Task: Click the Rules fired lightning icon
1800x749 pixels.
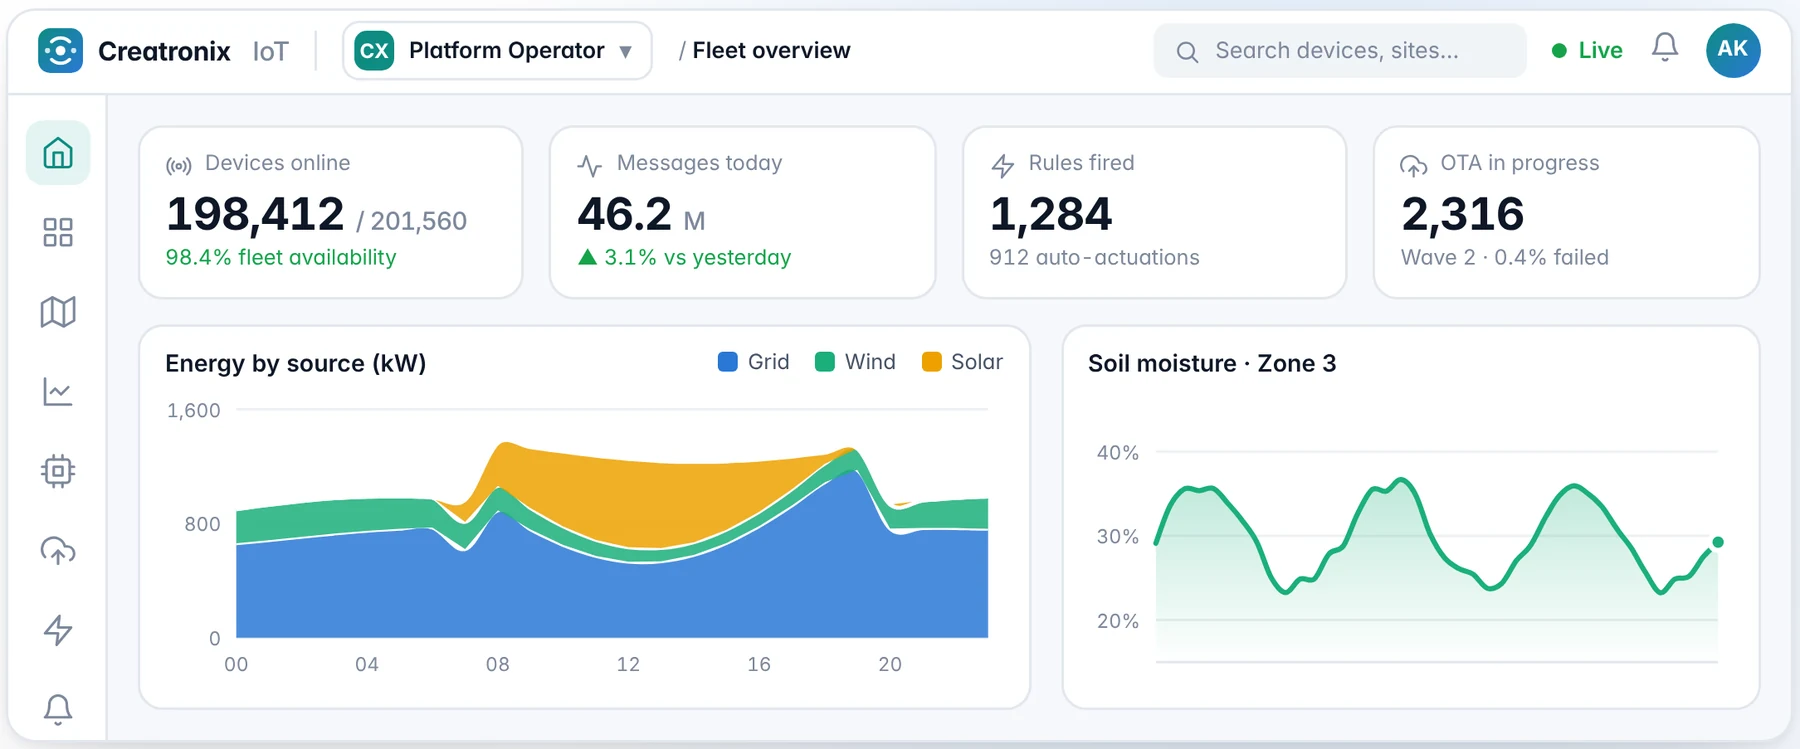Action: click(x=1003, y=166)
